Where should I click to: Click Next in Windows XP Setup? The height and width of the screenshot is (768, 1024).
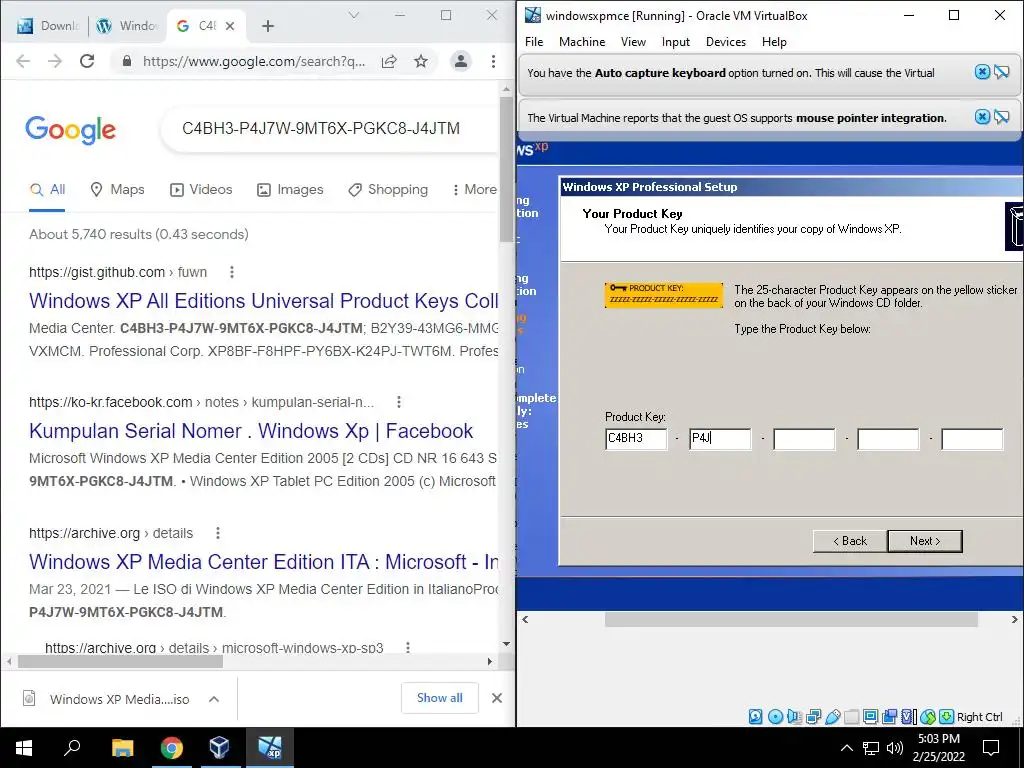point(925,541)
